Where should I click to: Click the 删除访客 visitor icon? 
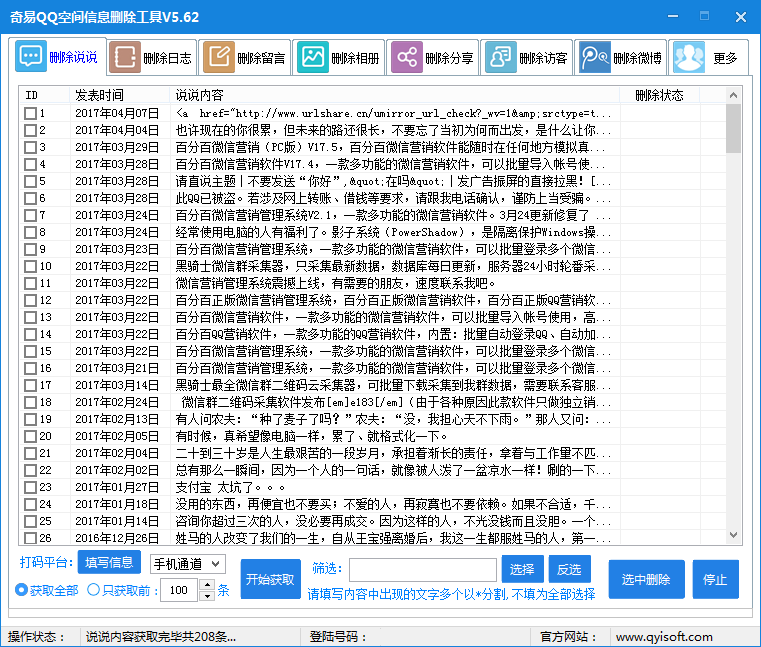click(501, 58)
